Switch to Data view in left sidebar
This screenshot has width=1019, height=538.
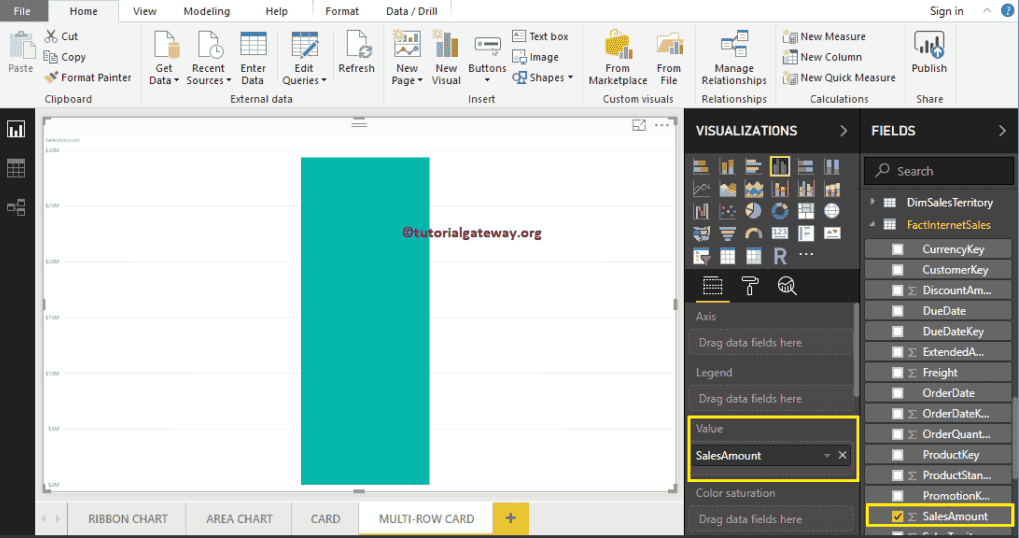click(16, 168)
